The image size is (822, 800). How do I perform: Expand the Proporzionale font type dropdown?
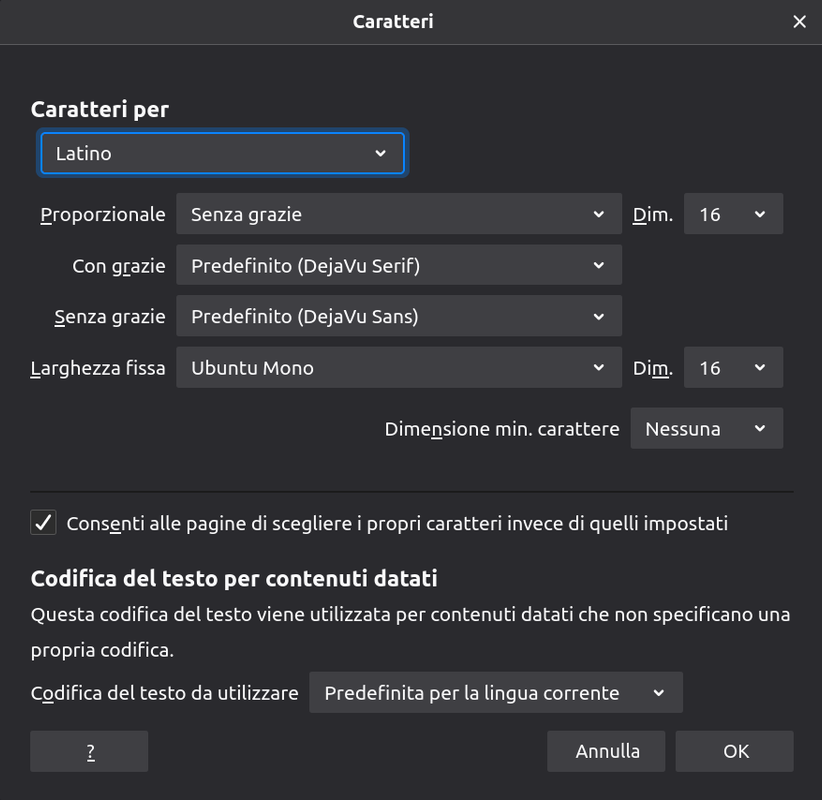[x=399, y=214]
